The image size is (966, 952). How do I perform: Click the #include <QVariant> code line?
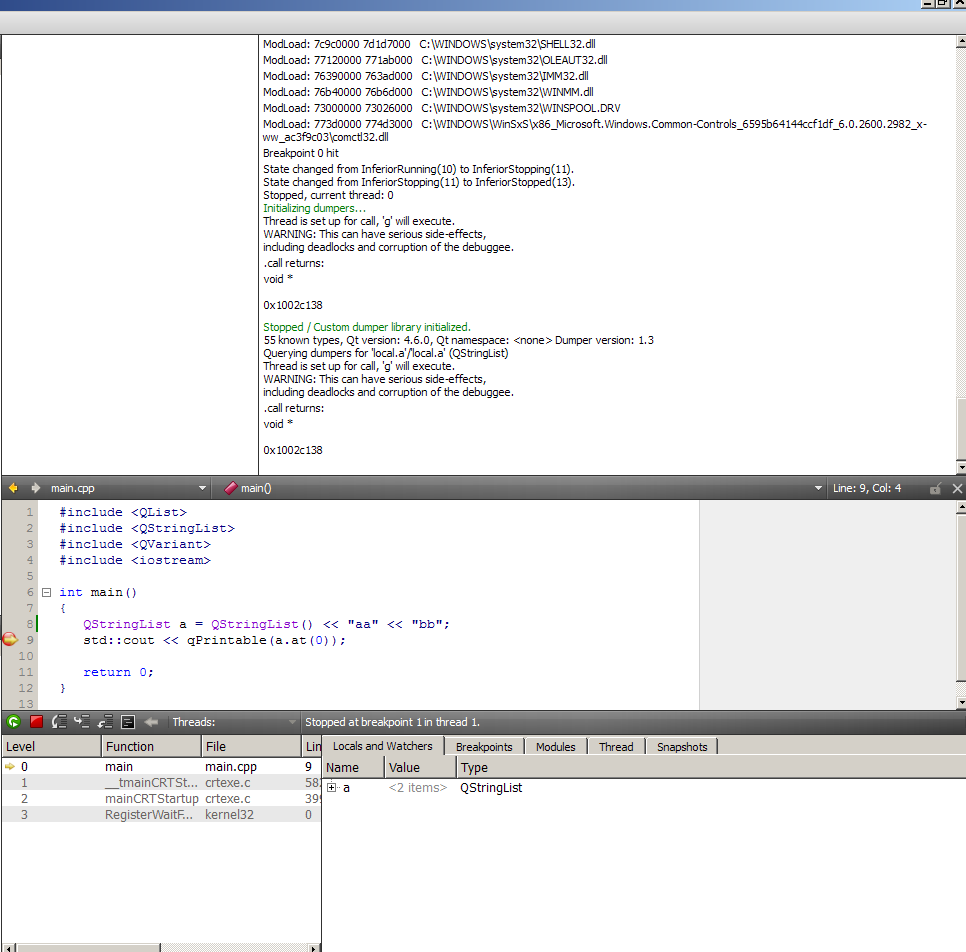pyautogui.click(x=135, y=544)
